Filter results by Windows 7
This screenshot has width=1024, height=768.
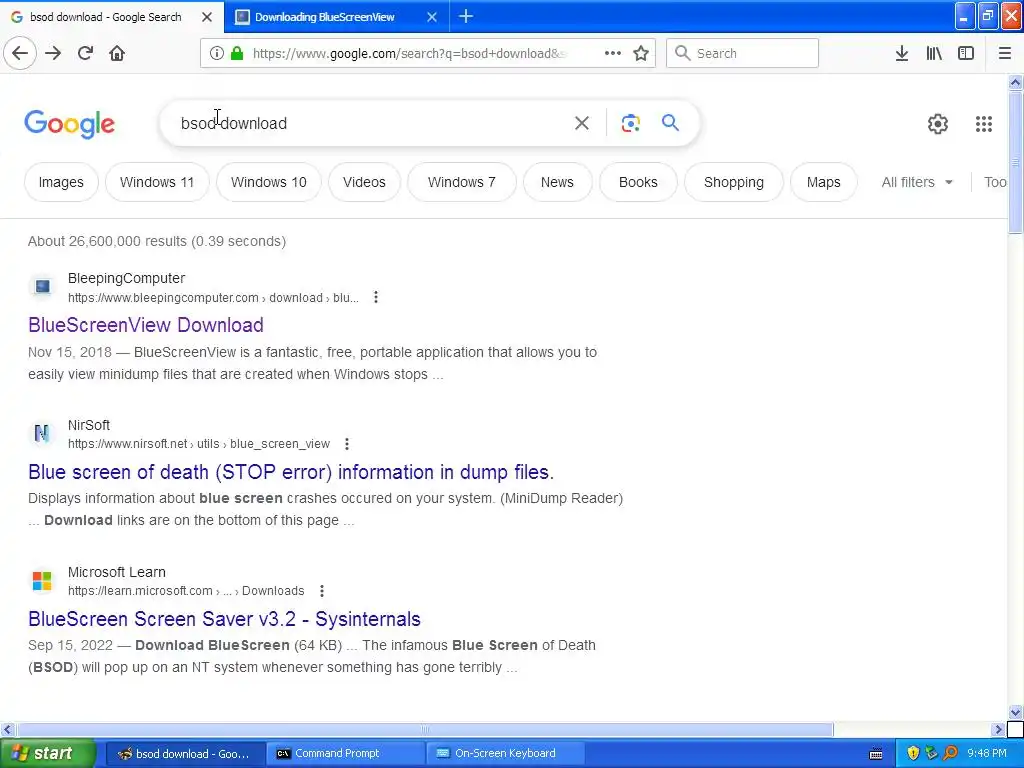[x=462, y=182]
